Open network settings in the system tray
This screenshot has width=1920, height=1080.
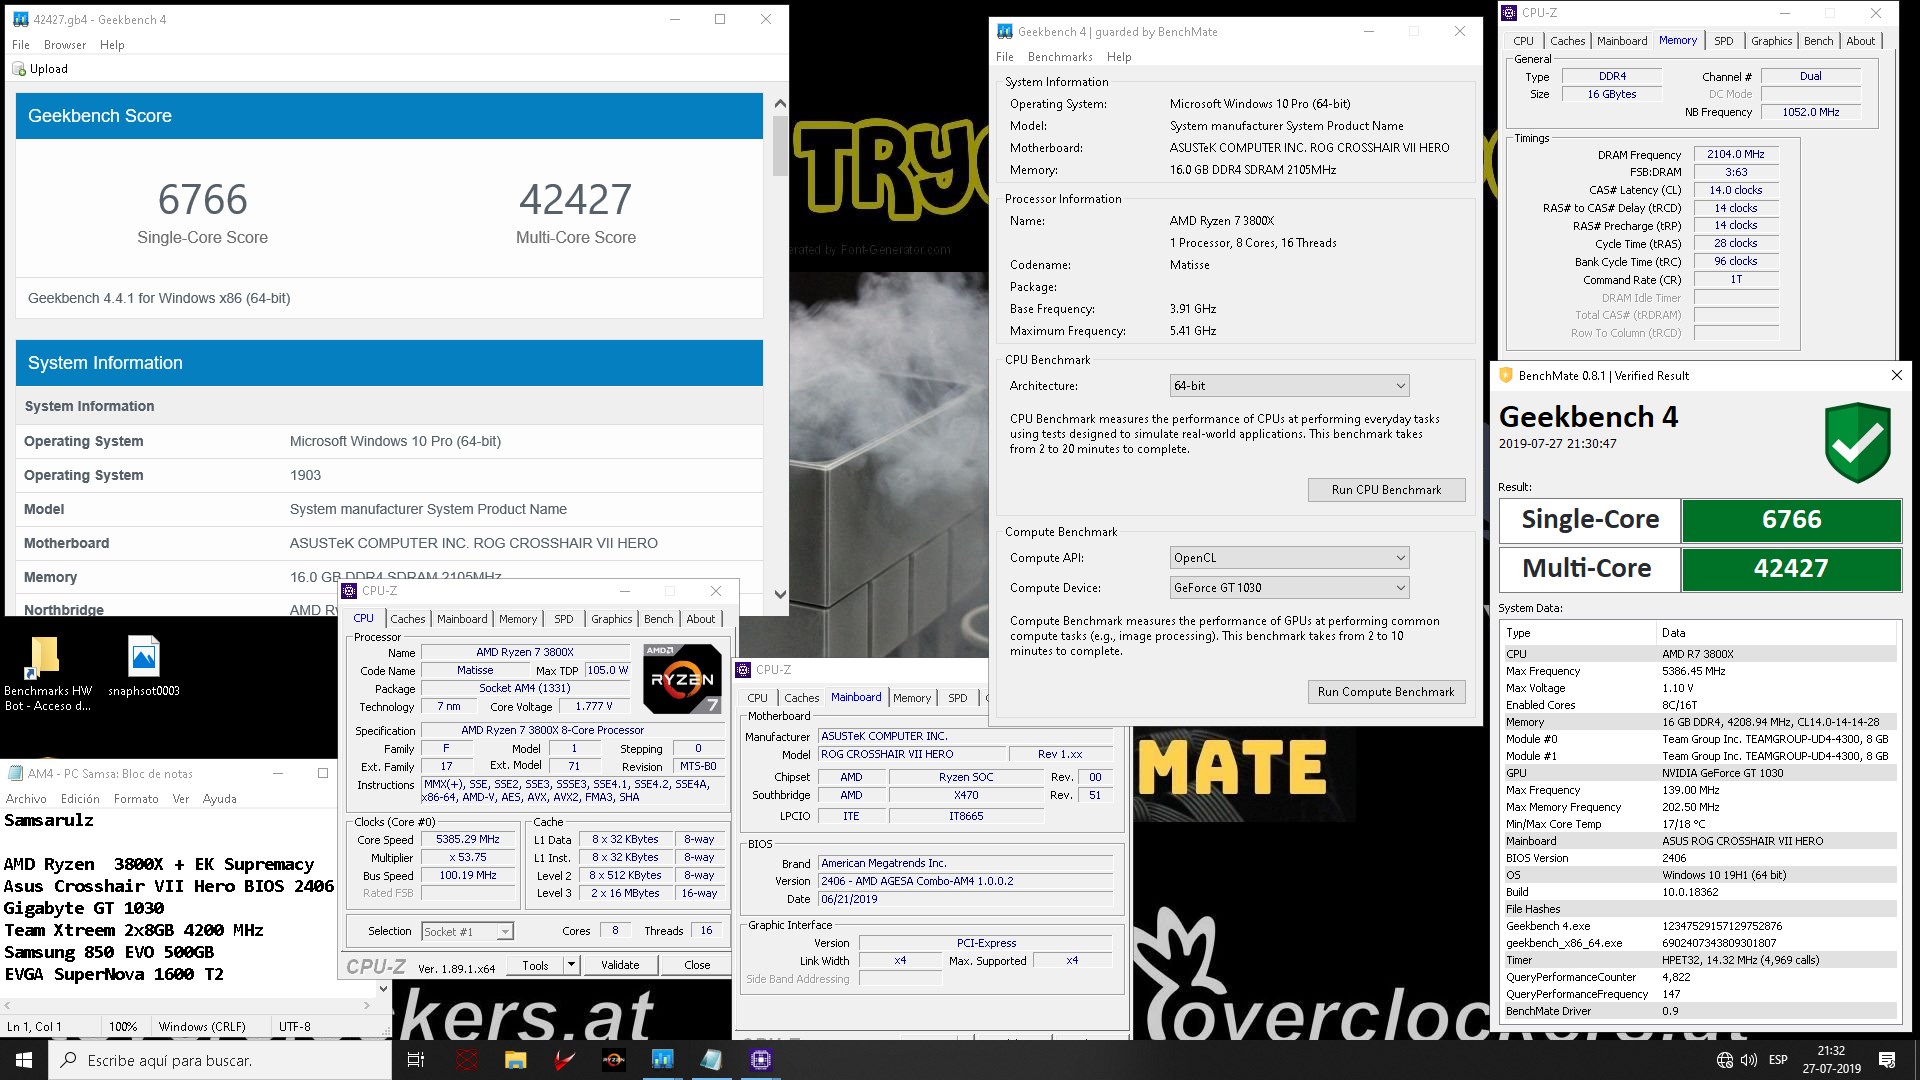pos(1725,1060)
